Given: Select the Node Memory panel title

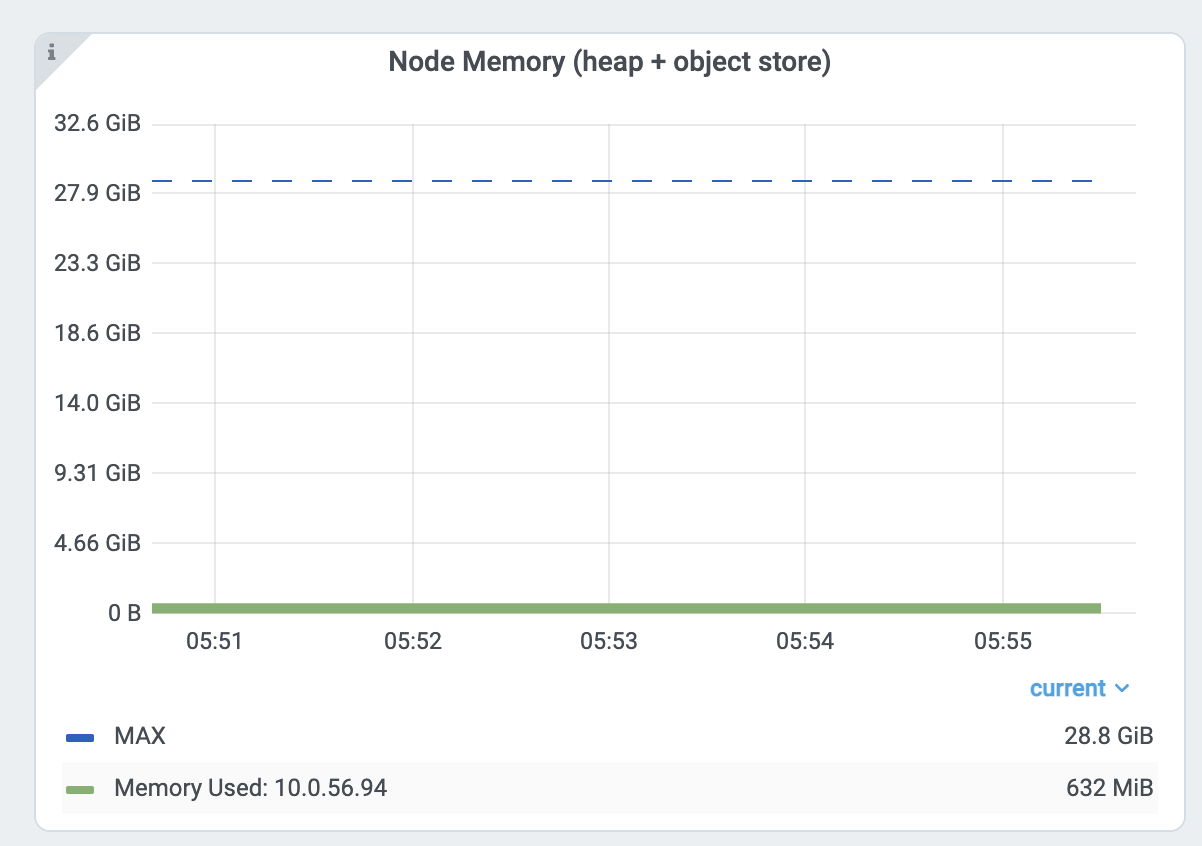Looking at the screenshot, I should 610,61.
